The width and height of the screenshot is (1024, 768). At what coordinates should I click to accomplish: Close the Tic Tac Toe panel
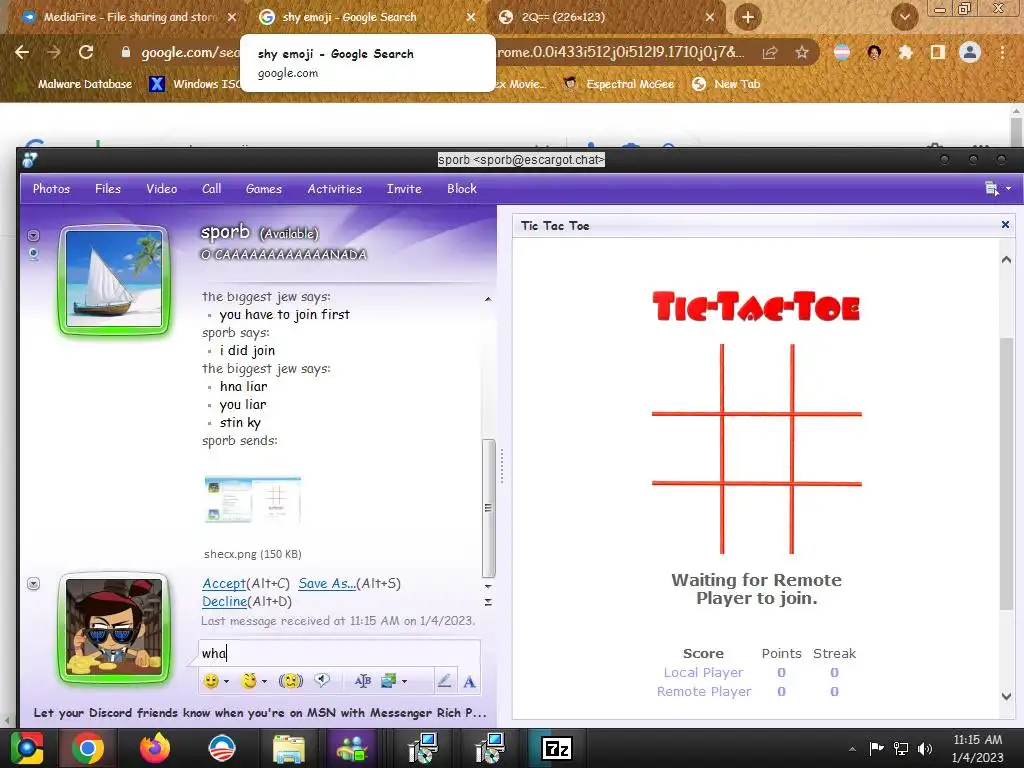[x=1005, y=225]
